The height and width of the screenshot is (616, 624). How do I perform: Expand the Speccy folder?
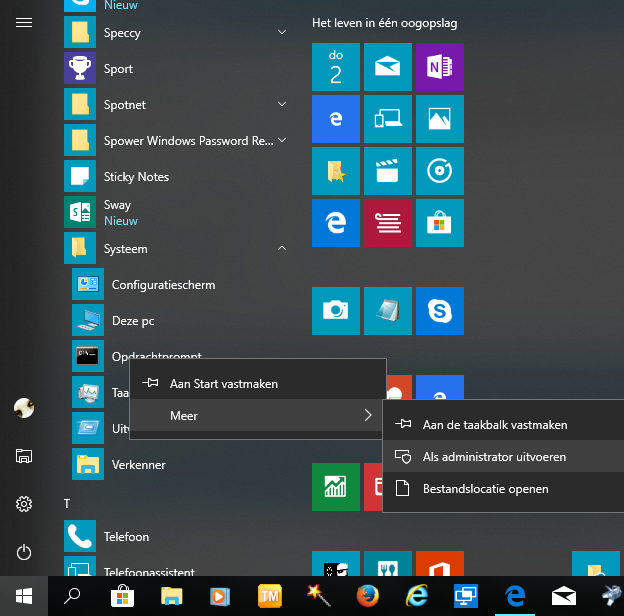[282, 33]
